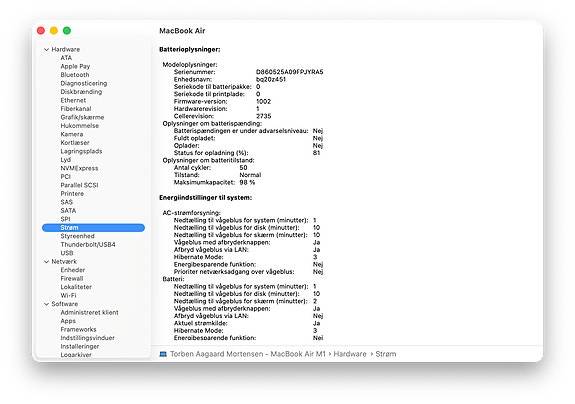Open Parallel SCSI entry
575x404 pixels.
(x=79, y=185)
